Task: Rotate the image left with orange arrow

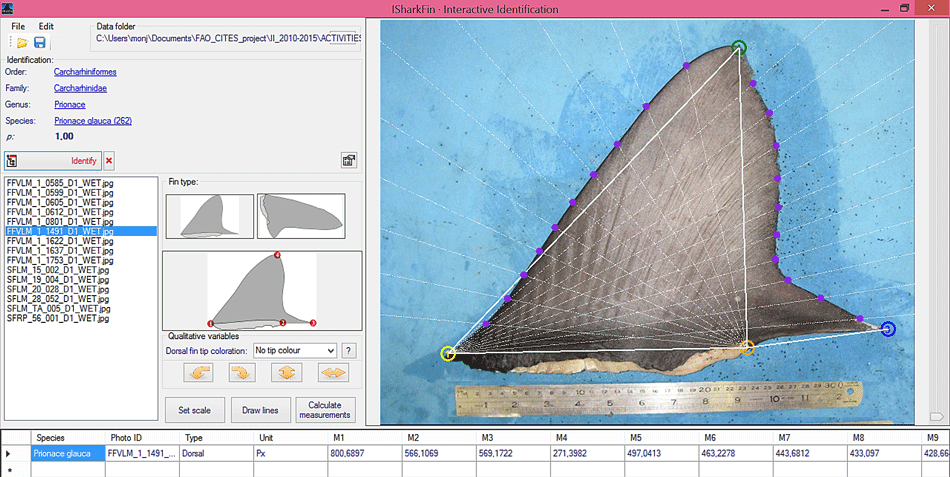Action: pyautogui.click(x=200, y=373)
